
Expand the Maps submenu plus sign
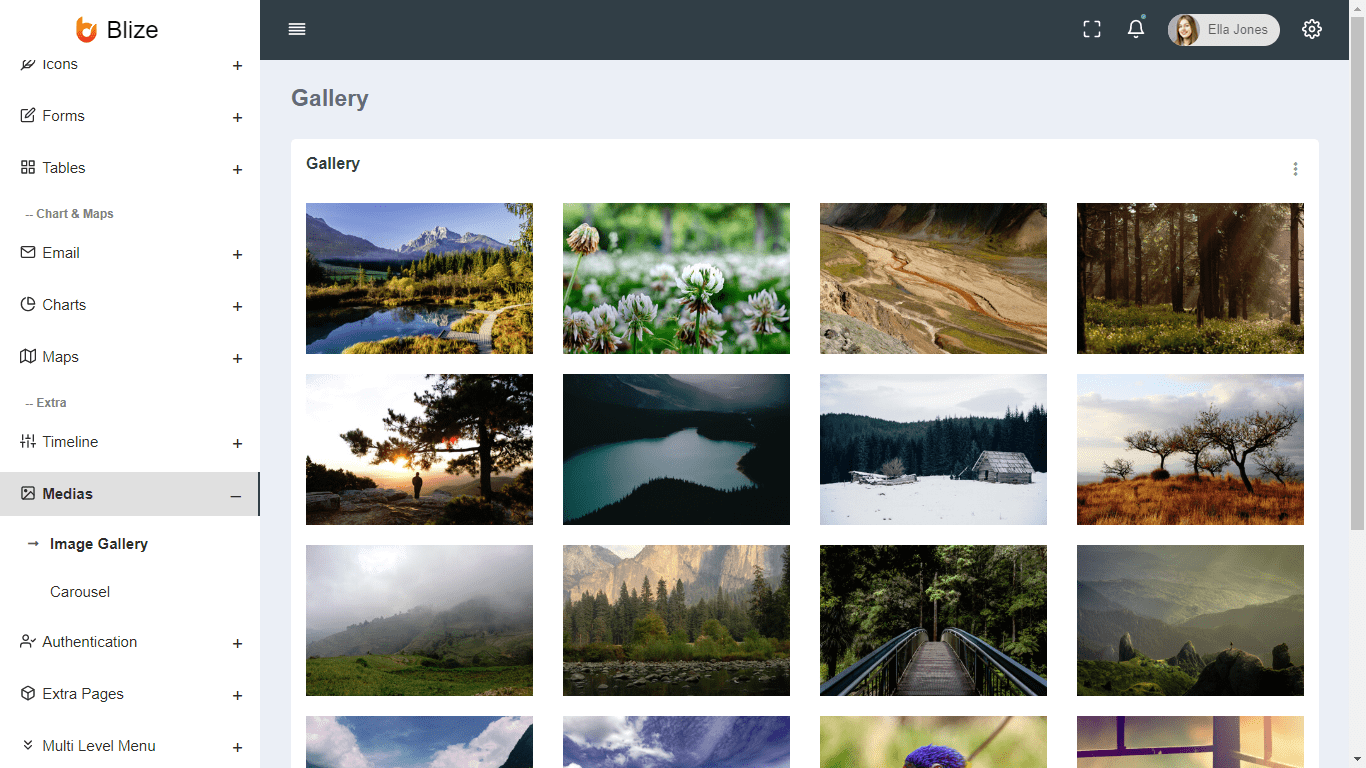[x=237, y=359]
